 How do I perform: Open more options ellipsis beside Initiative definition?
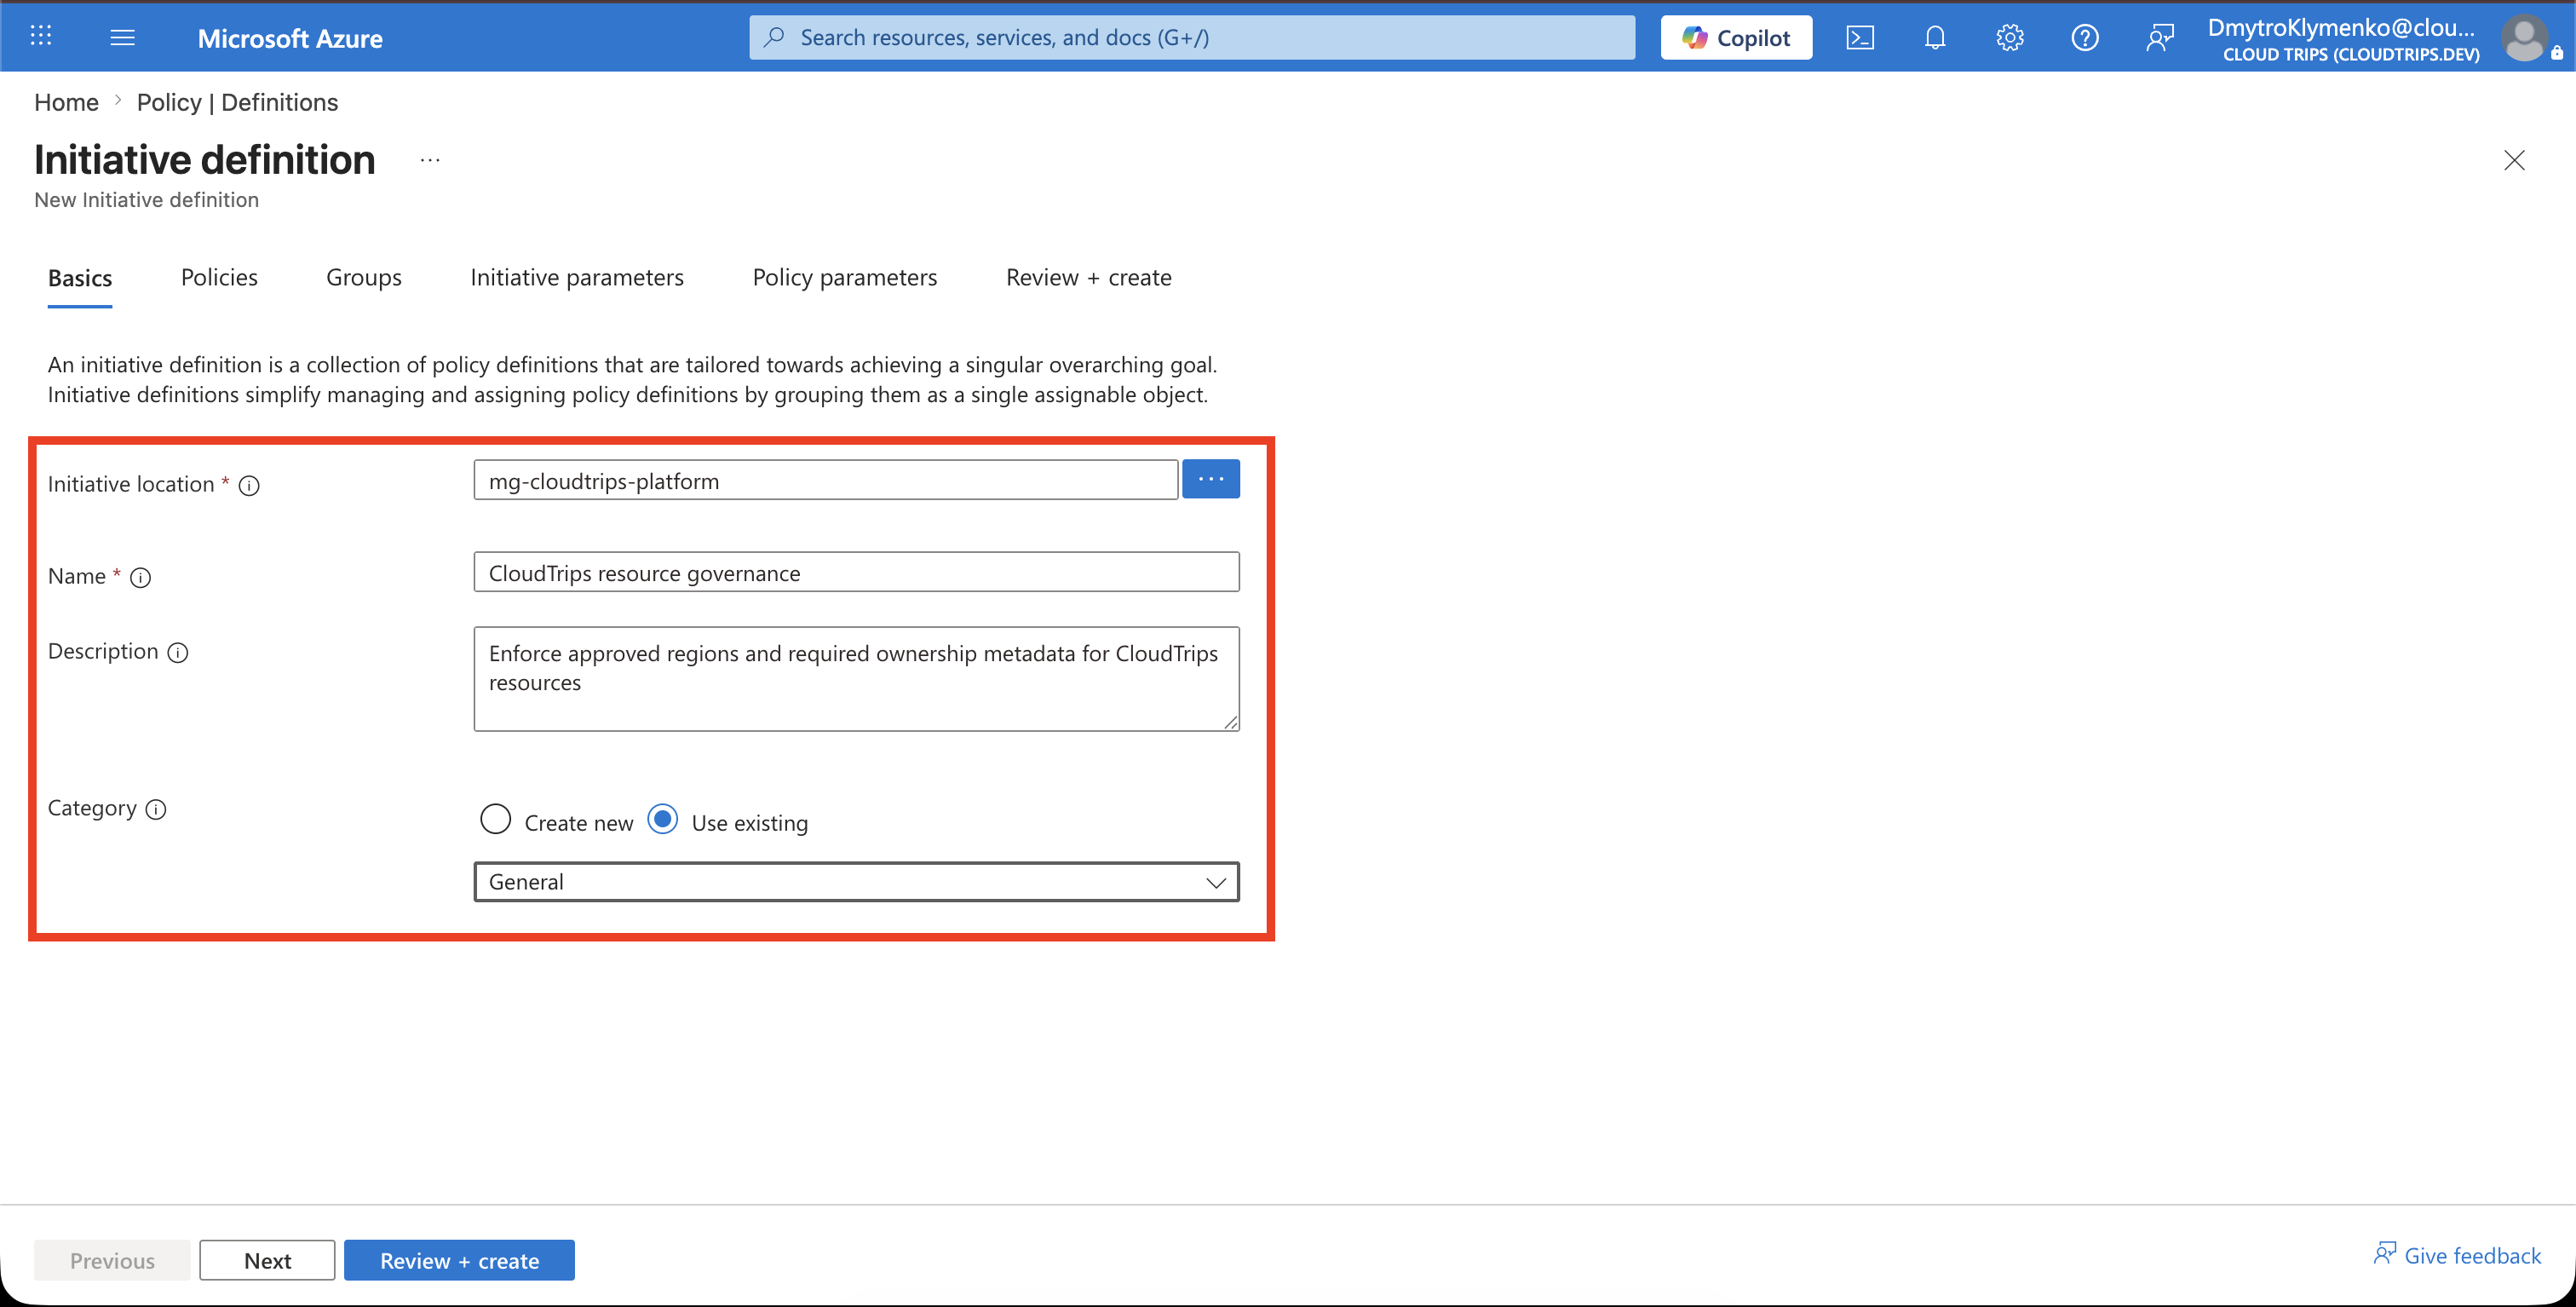click(x=430, y=160)
